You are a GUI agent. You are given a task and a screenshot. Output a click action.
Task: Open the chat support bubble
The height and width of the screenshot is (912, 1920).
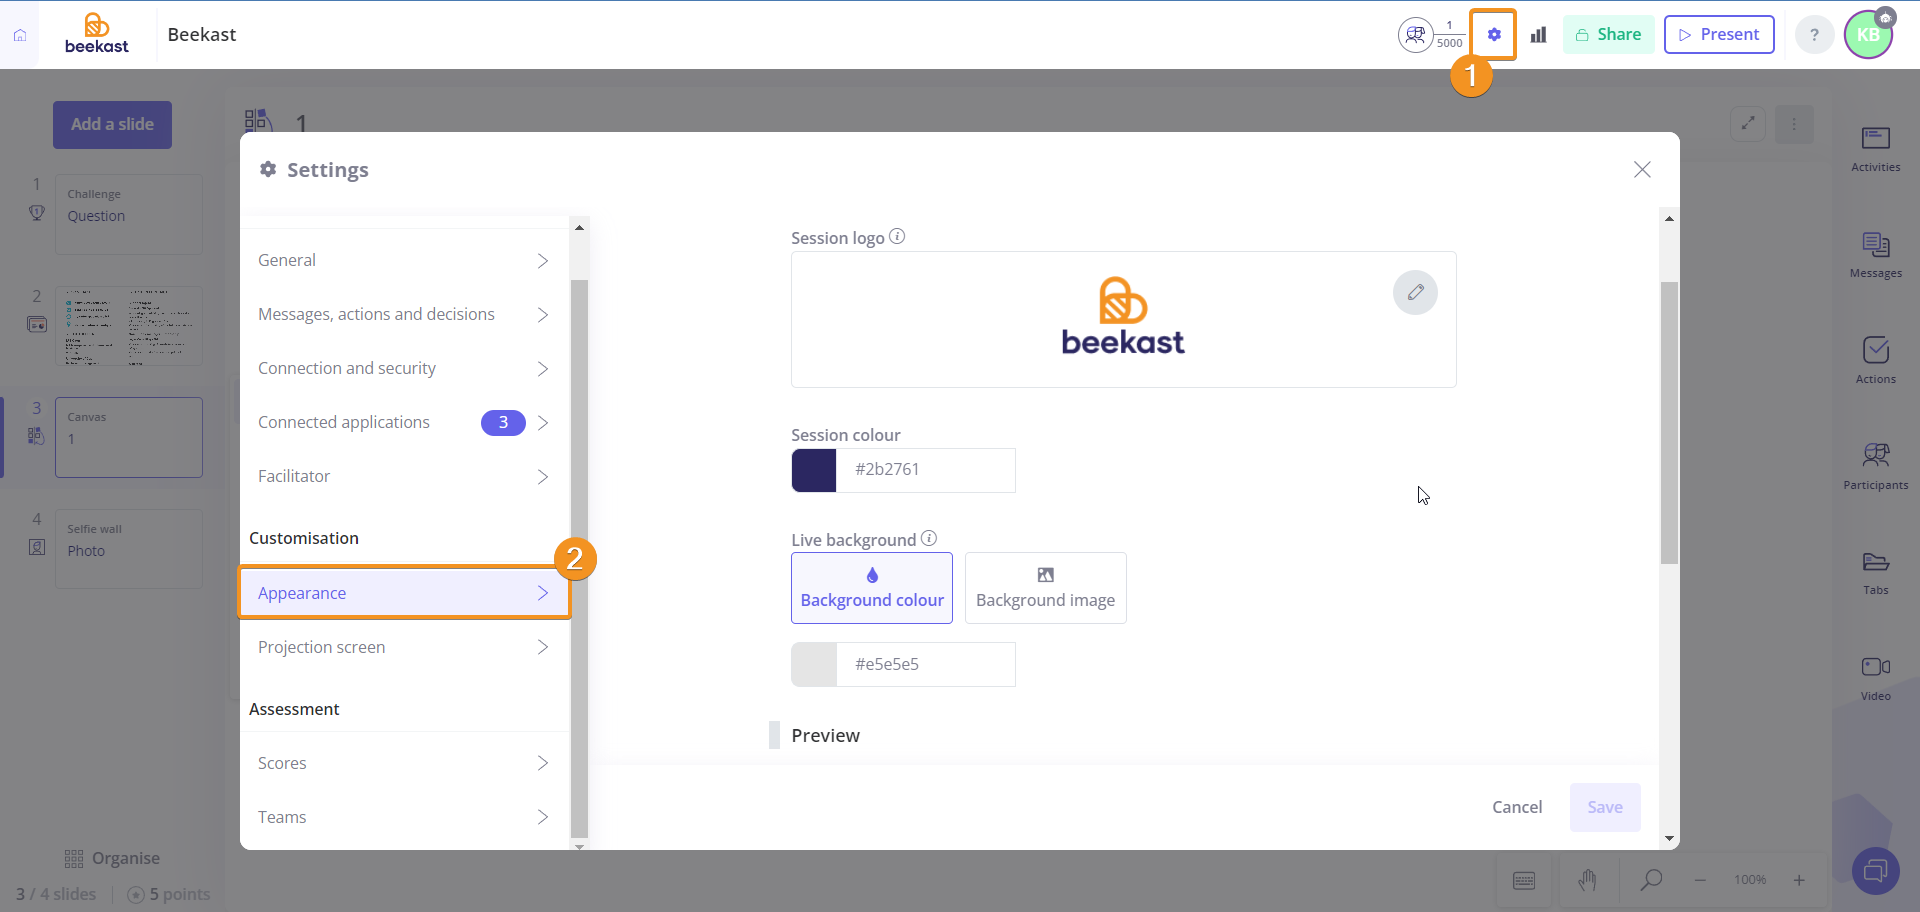coord(1875,871)
